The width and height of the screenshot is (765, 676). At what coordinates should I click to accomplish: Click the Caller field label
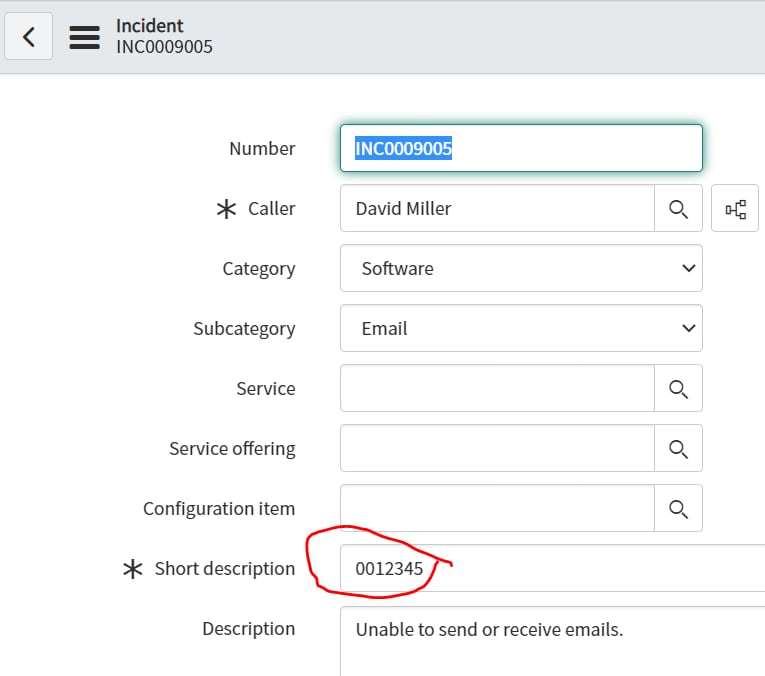[x=271, y=209]
